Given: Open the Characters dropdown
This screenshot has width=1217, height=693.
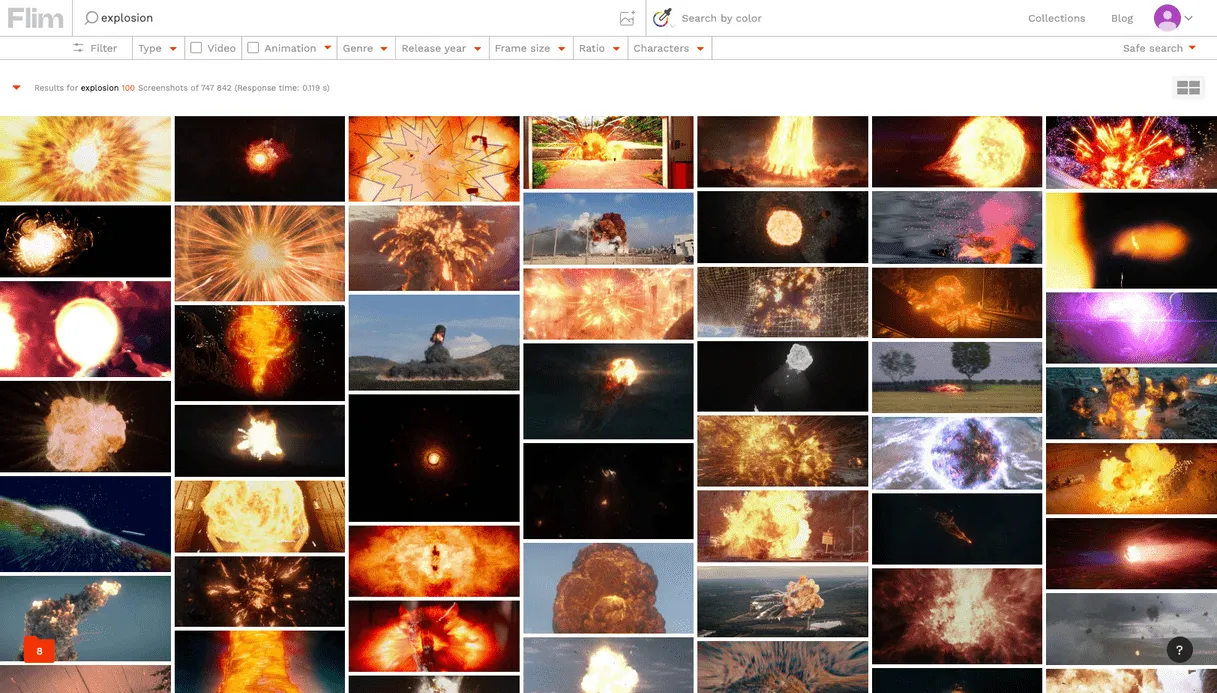Looking at the screenshot, I should coord(669,48).
